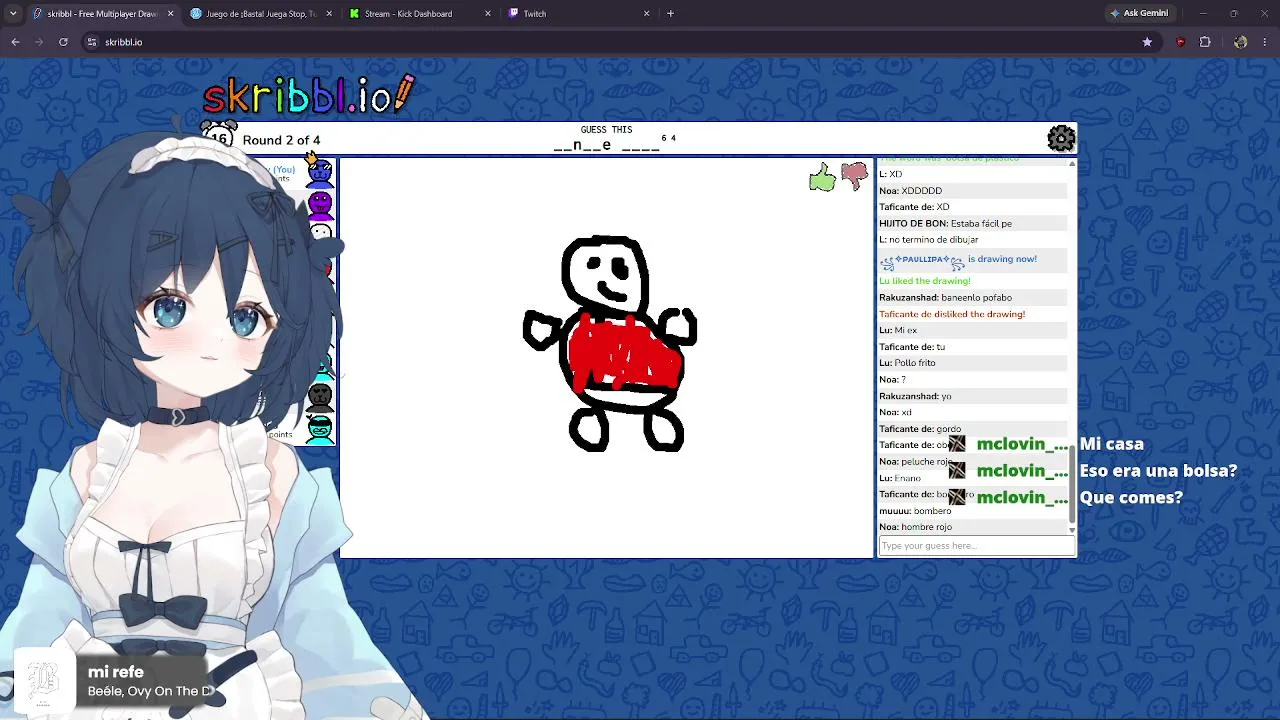Click message 'Rakuzanshad: baneenlo pofabo'
The width and height of the screenshot is (1280, 720).
[x=945, y=298]
